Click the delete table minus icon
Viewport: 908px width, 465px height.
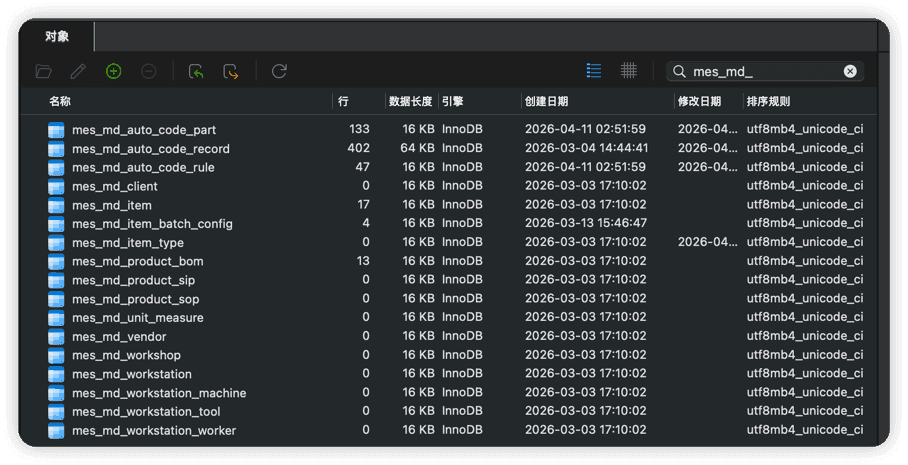[149, 71]
